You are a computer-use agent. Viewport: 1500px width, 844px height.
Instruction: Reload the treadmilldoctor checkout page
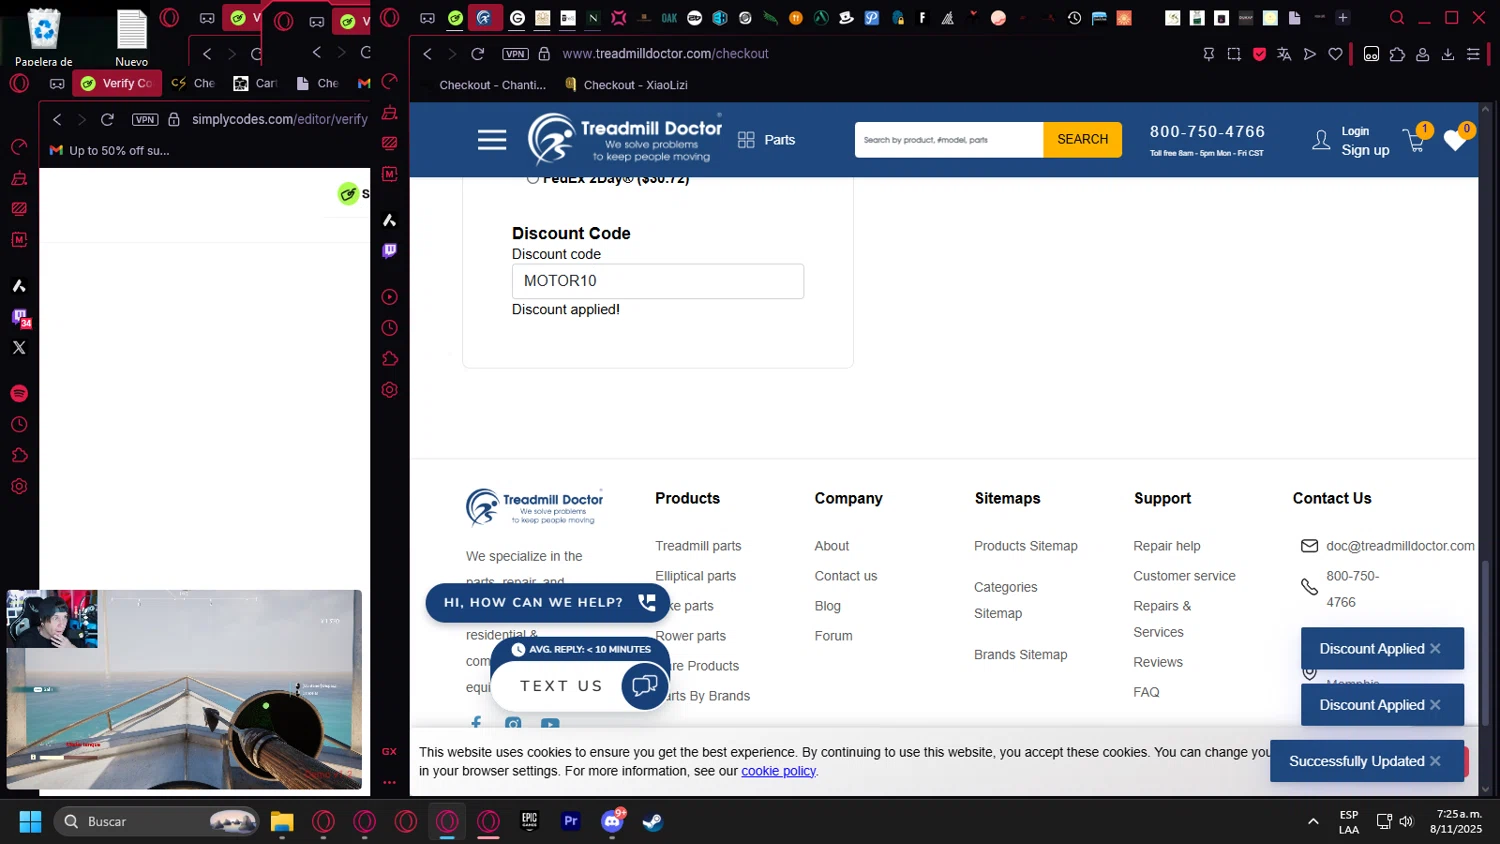pos(478,54)
